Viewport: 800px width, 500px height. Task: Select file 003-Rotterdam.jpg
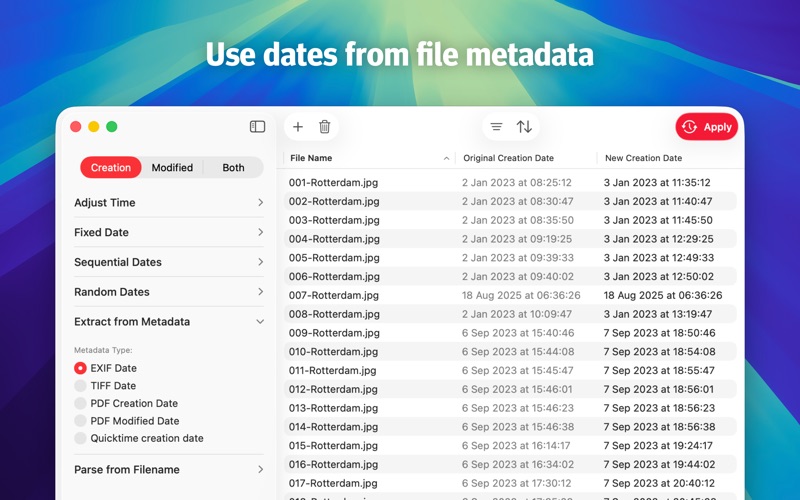pyautogui.click(x=334, y=220)
